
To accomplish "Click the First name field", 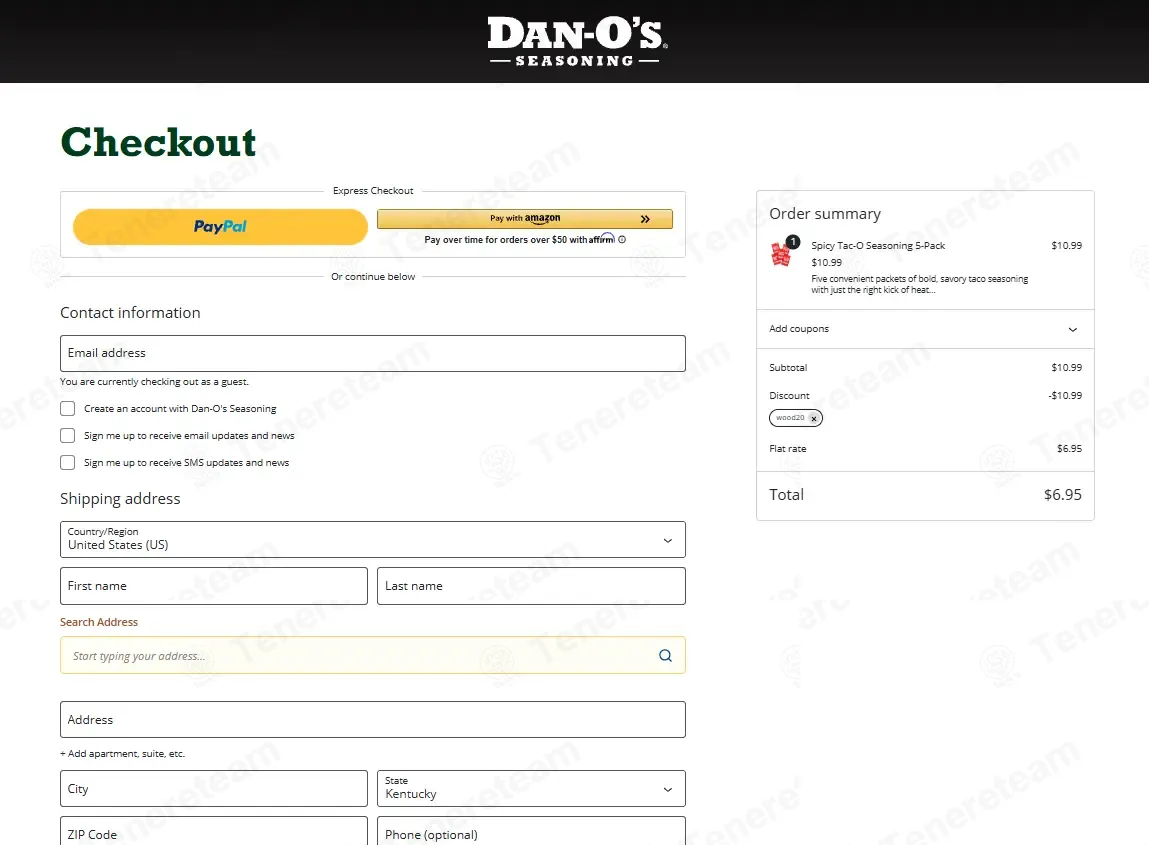I will (213, 586).
